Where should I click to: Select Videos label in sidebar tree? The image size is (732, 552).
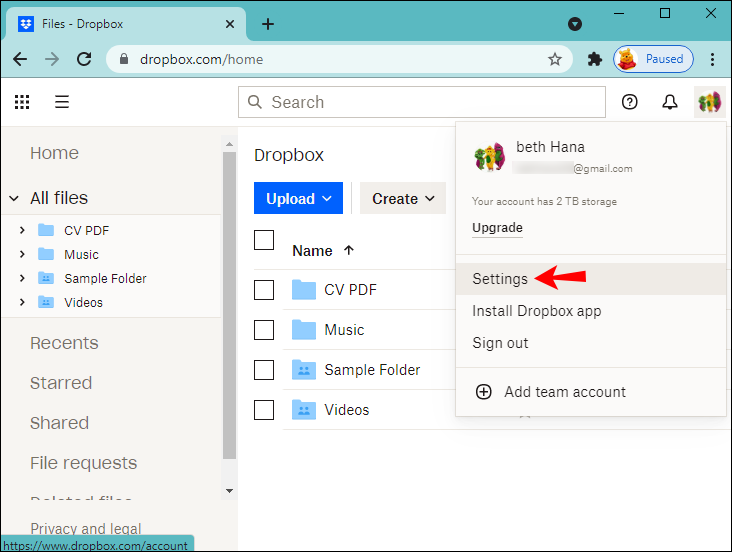(83, 303)
